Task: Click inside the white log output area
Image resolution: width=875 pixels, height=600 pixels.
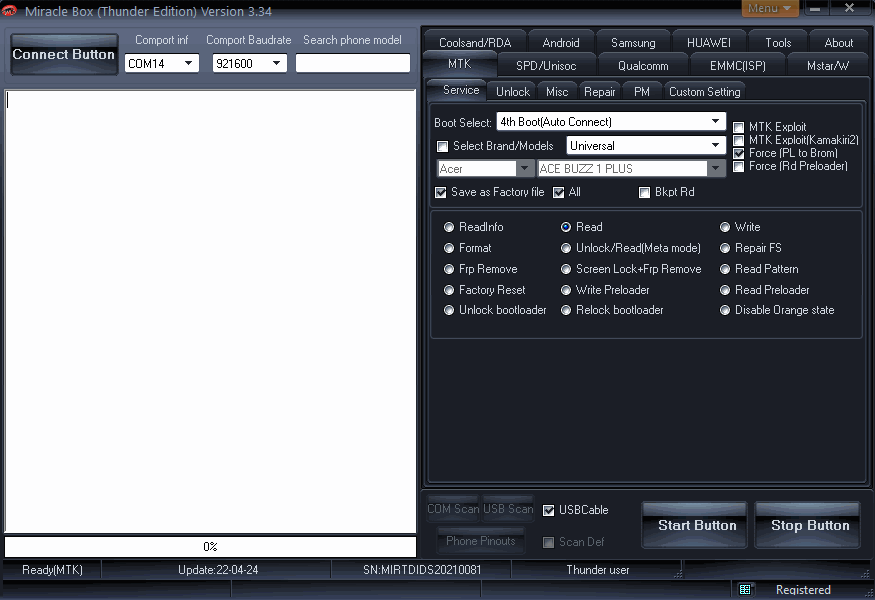Action: click(x=210, y=311)
